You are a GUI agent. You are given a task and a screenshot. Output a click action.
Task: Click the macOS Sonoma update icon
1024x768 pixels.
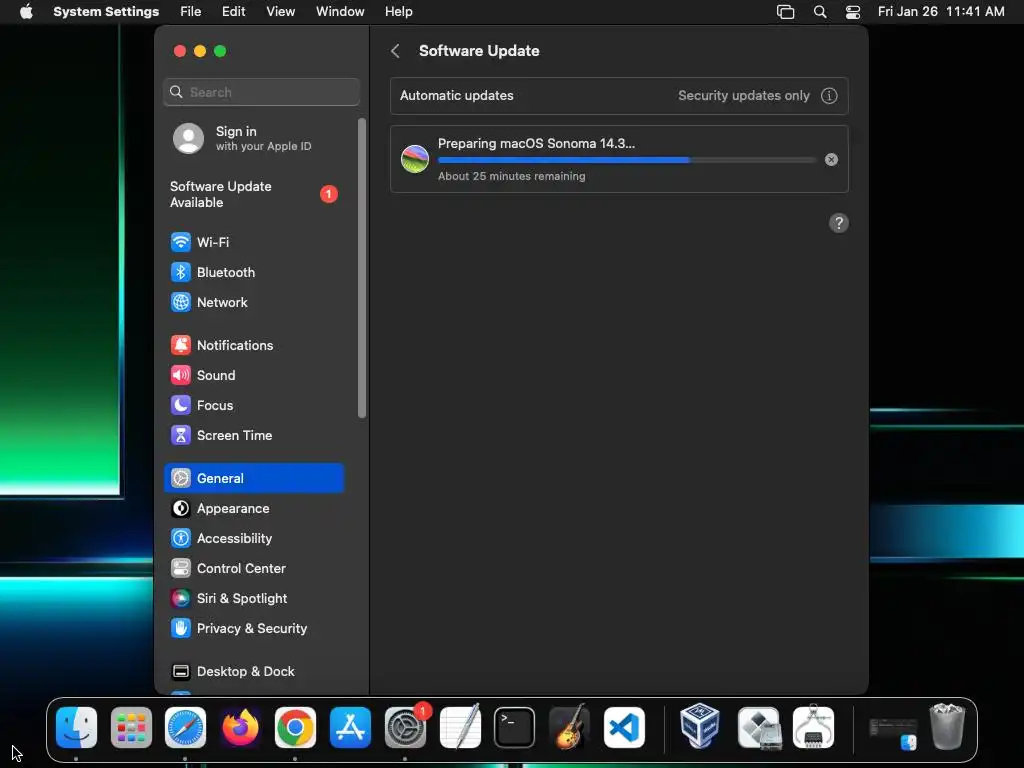pyautogui.click(x=415, y=159)
